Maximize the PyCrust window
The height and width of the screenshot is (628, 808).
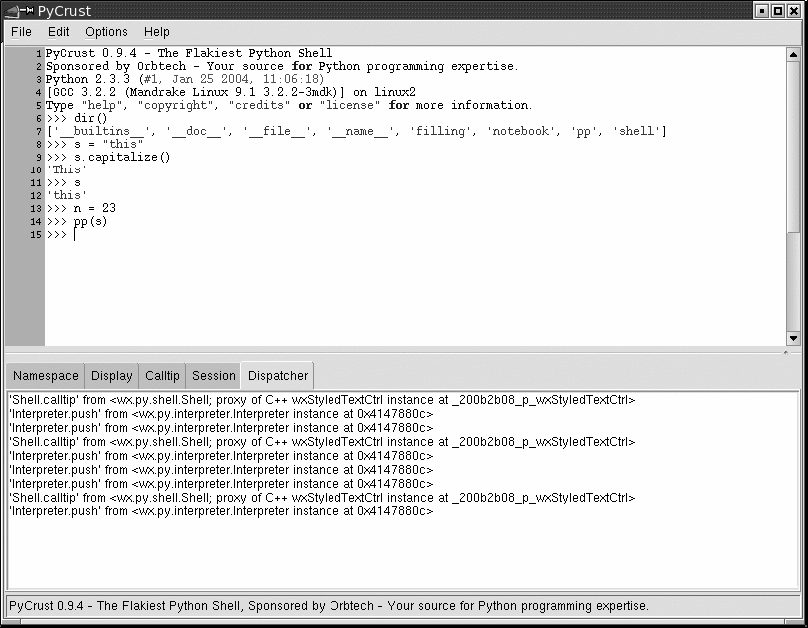pyautogui.click(x=777, y=10)
